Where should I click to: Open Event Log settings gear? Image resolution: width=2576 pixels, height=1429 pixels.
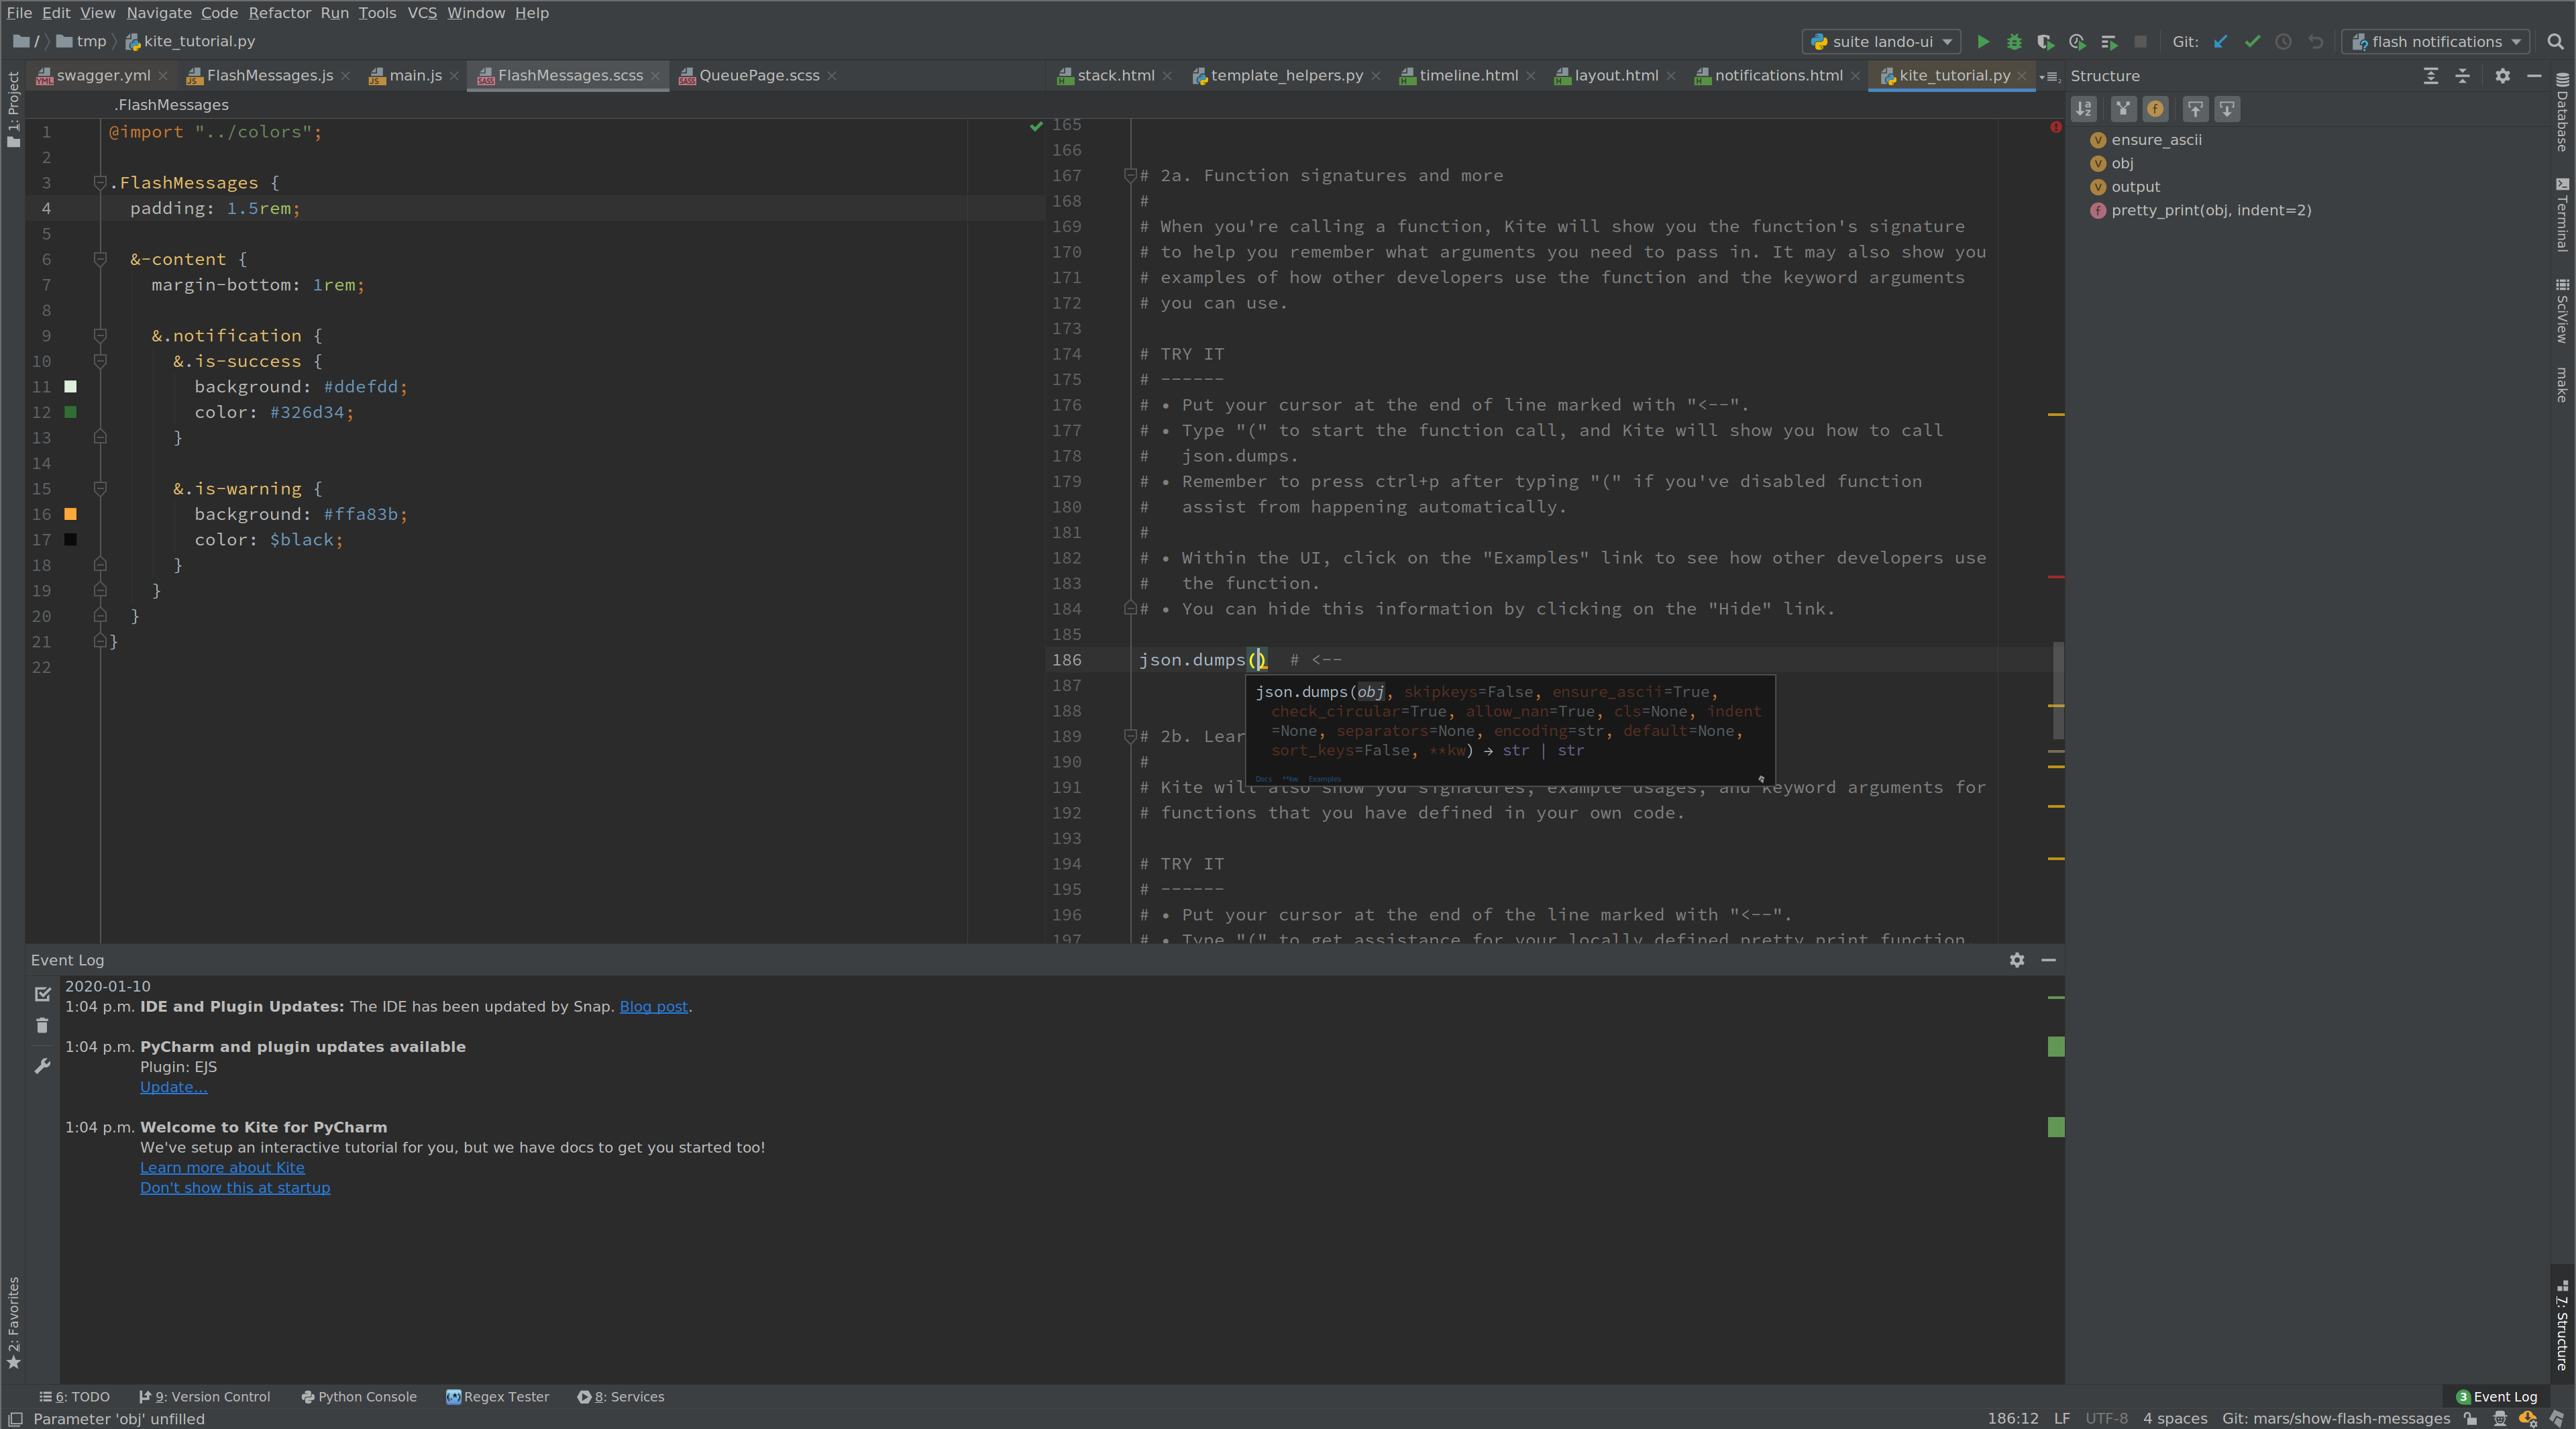(x=2017, y=961)
